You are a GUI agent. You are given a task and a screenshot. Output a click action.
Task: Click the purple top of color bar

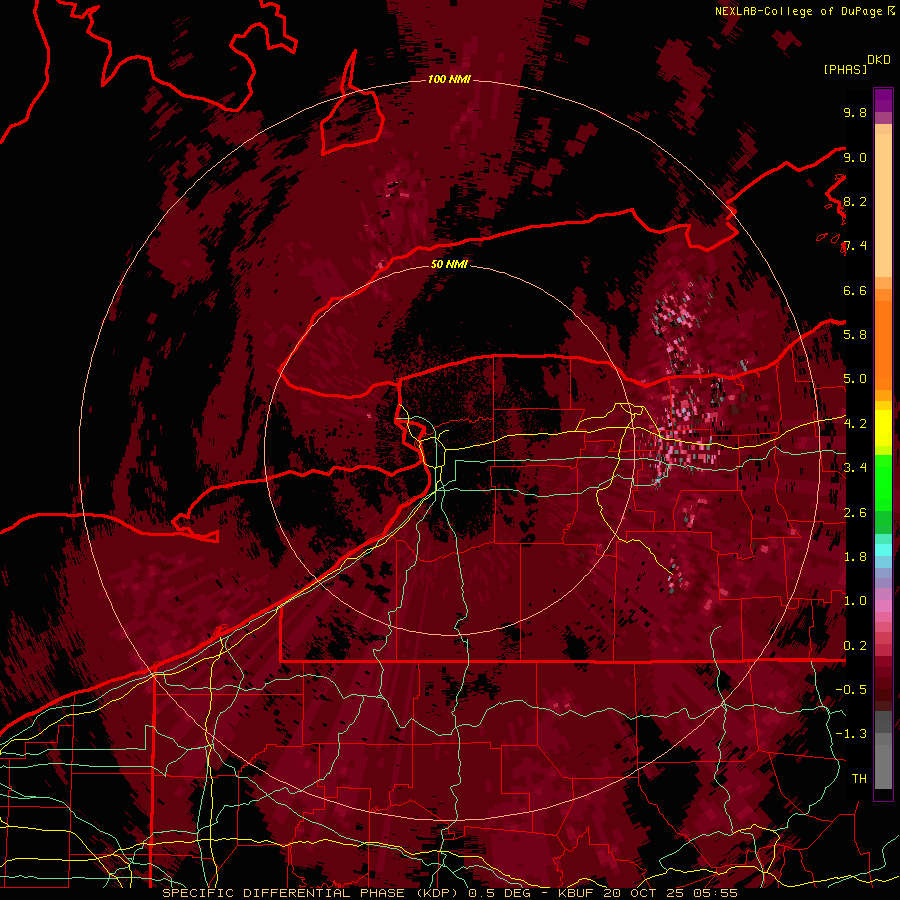[883, 100]
